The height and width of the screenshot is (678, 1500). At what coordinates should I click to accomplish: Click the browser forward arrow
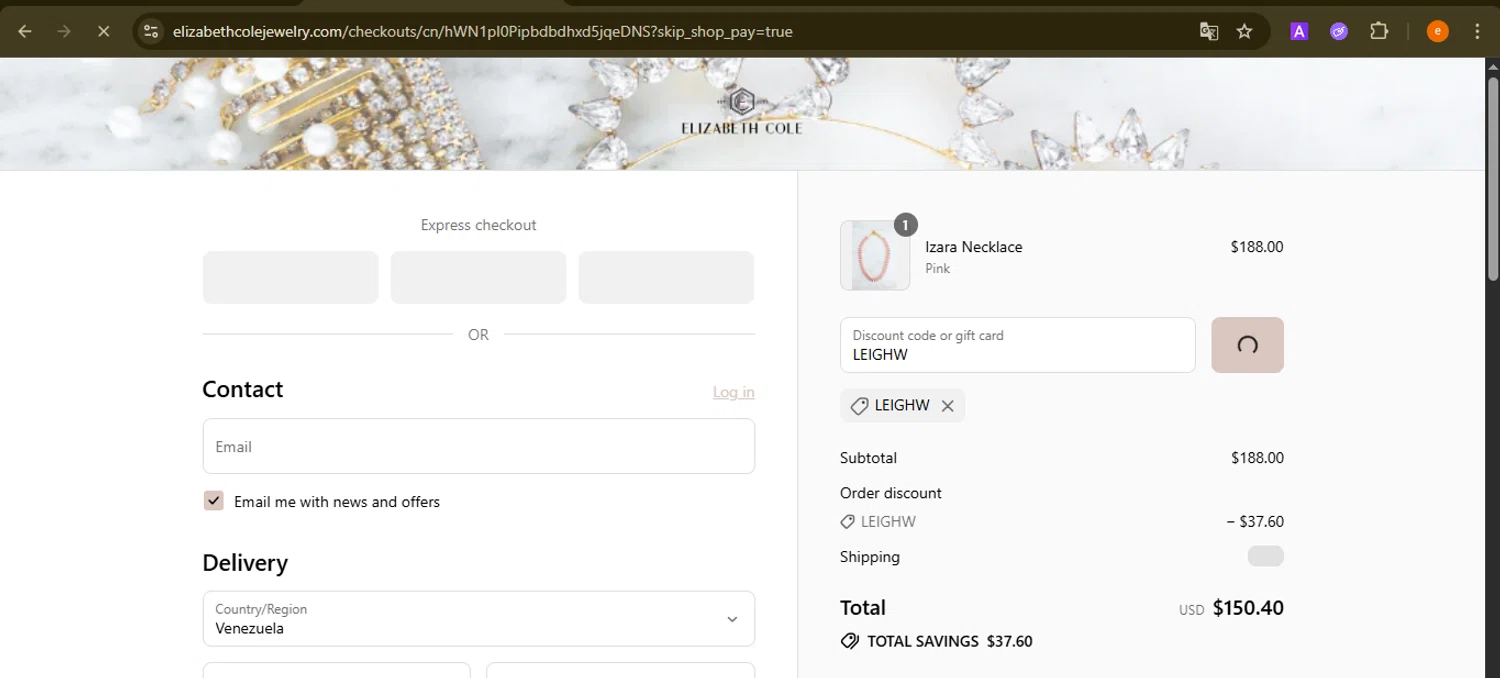(x=64, y=31)
